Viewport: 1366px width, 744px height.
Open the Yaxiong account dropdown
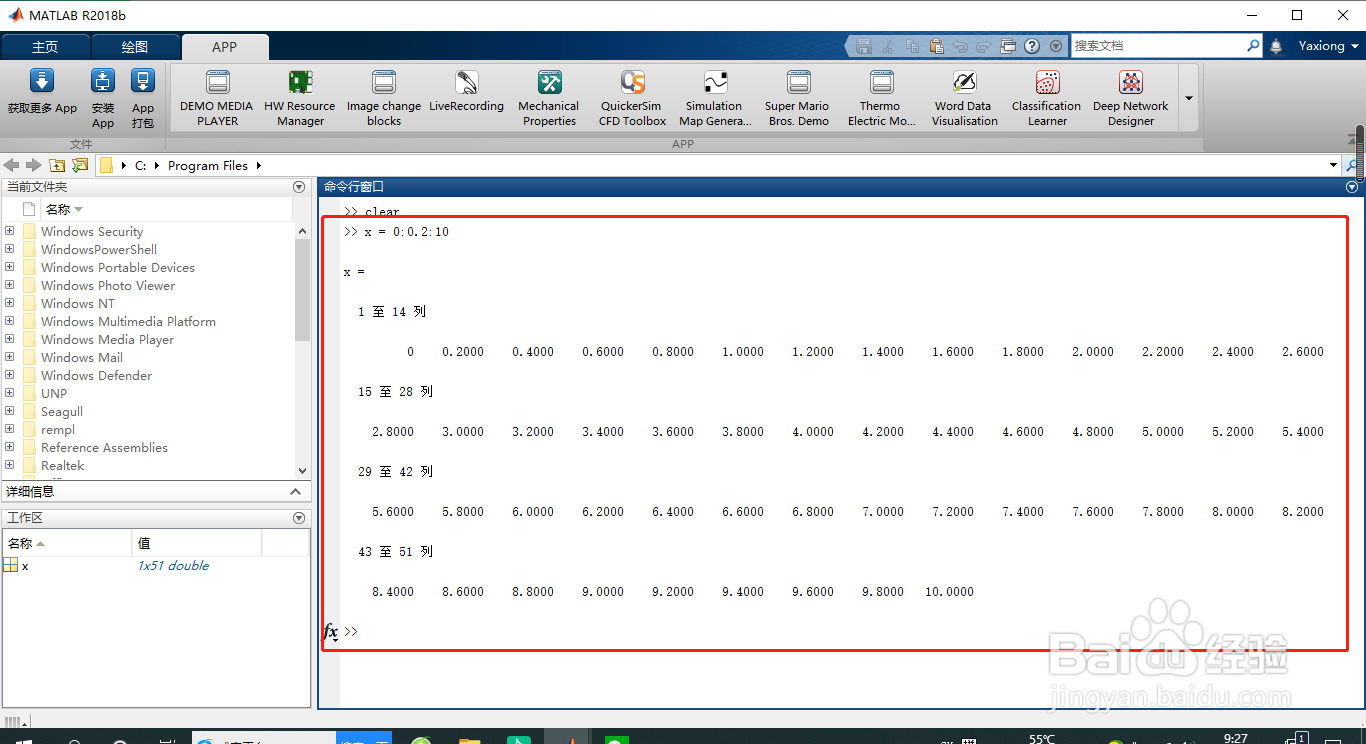[1329, 46]
